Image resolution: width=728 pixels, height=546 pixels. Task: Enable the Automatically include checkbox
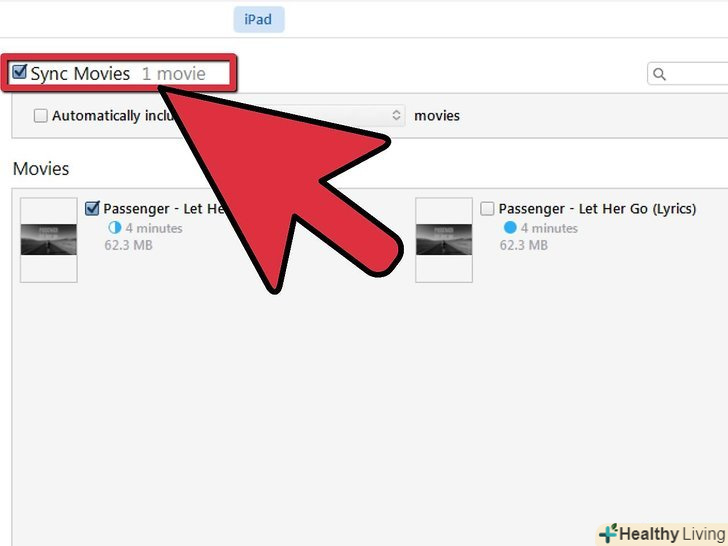(x=40, y=116)
